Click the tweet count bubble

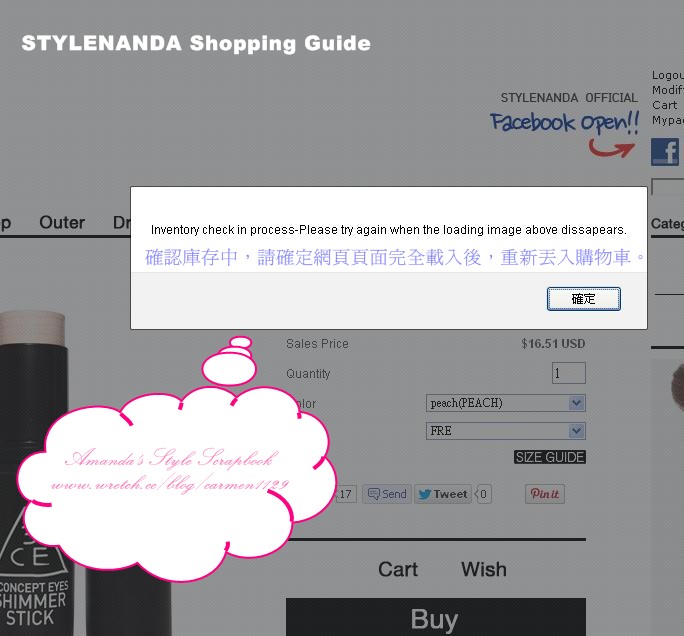[x=483, y=494]
